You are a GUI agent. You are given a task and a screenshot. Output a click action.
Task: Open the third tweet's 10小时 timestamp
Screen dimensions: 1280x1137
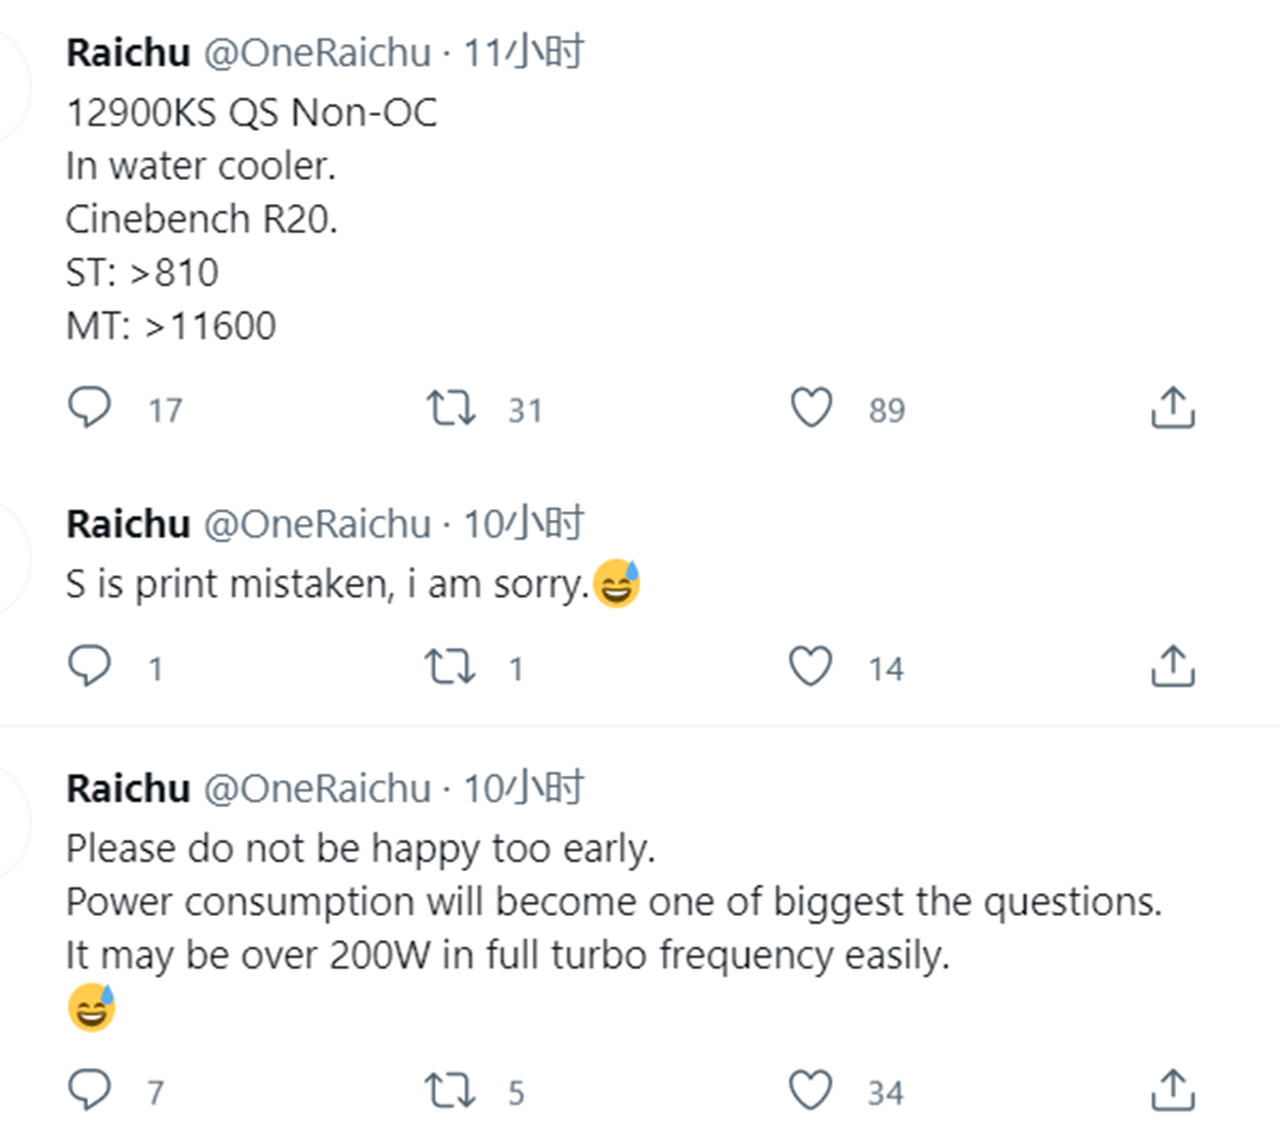[523, 789]
